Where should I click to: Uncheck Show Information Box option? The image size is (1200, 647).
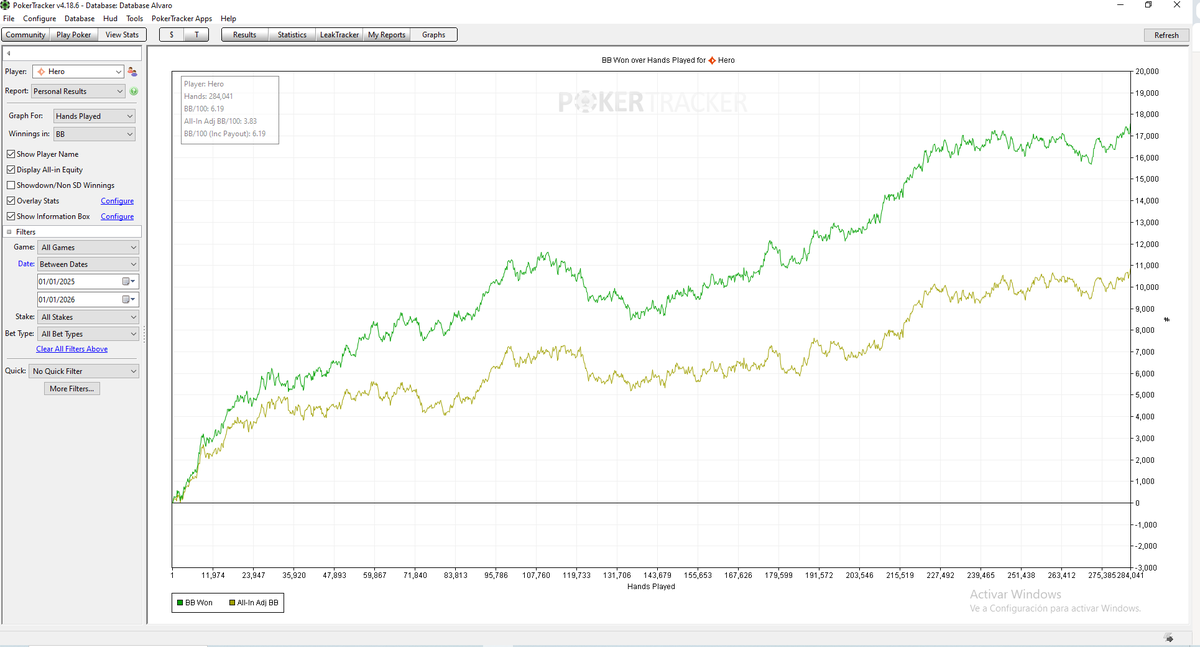pyautogui.click(x=10, y=216)
